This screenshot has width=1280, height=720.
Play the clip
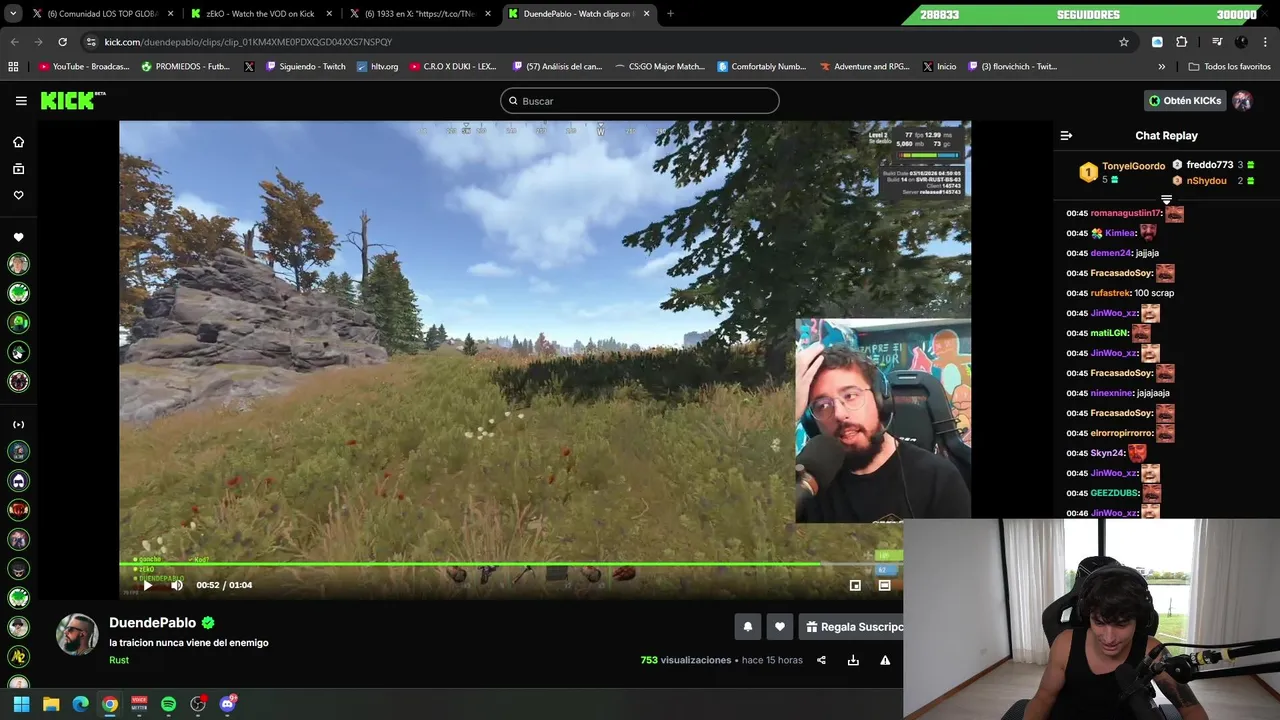click(148, 586)
